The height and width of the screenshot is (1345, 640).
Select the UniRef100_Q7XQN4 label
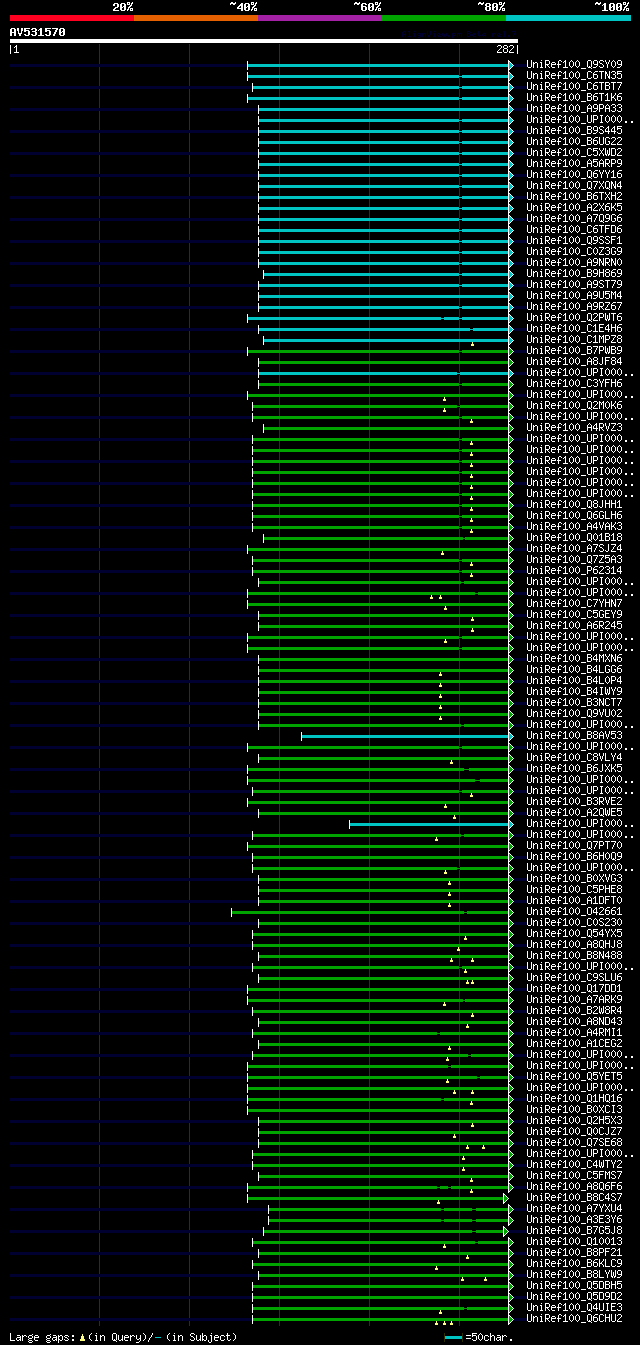[x=574, y=185]
